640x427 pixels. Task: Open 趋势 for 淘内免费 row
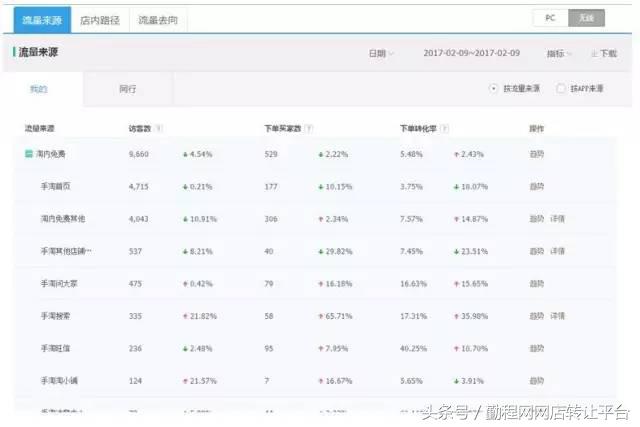tap(537, 154)
